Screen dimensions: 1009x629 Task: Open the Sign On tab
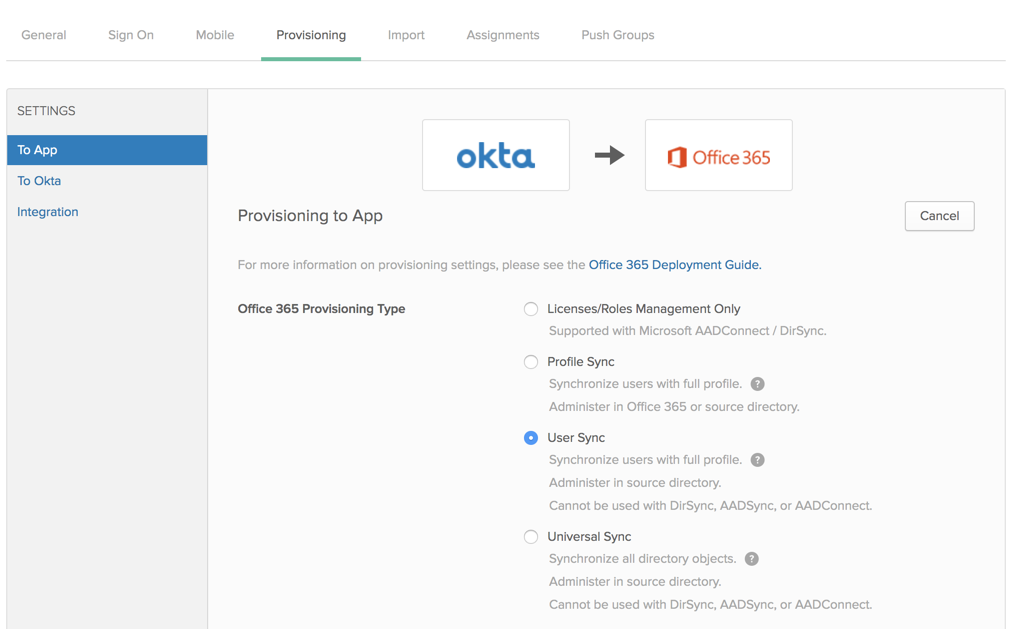131,35
